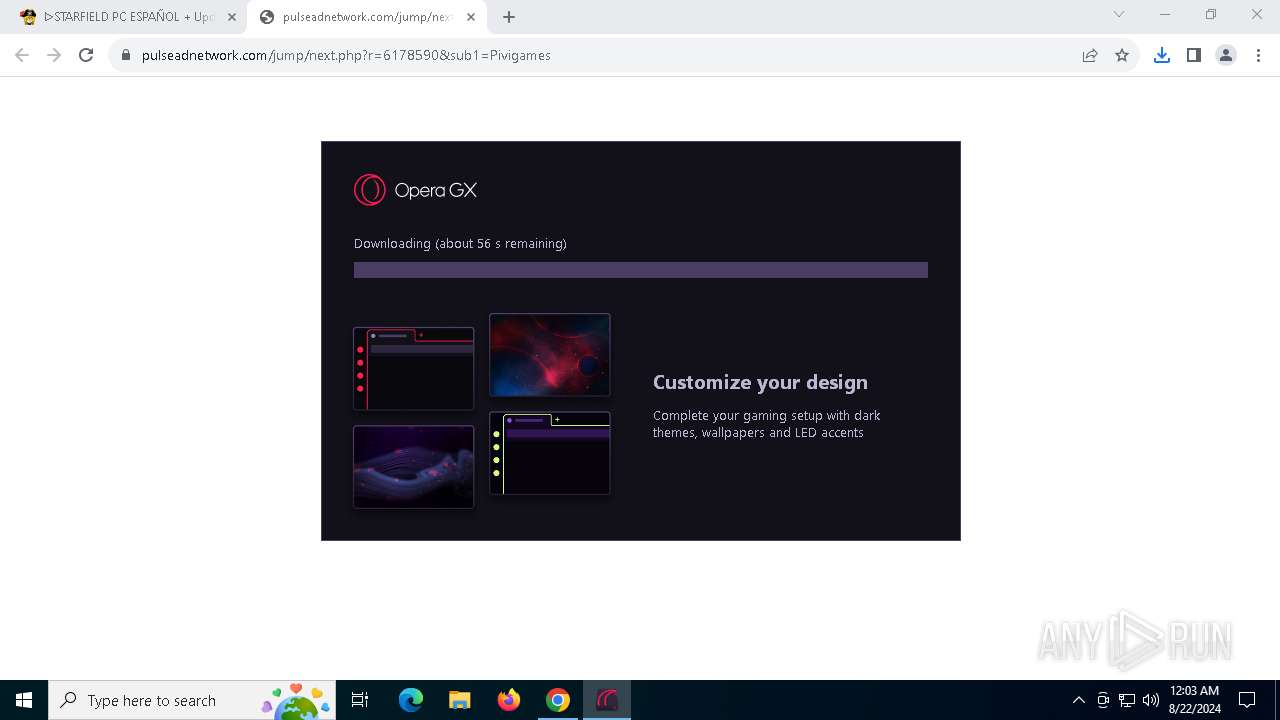The image size is (1280, 720).
Task: Click the 'Customize your design' heading
Action: [x=760, y=382]
